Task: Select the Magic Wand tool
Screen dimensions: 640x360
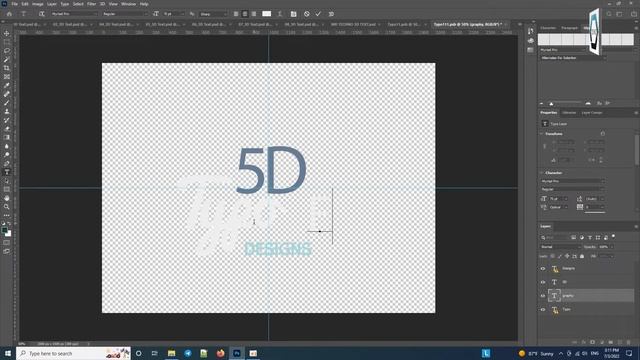Action: click(7, 60)
